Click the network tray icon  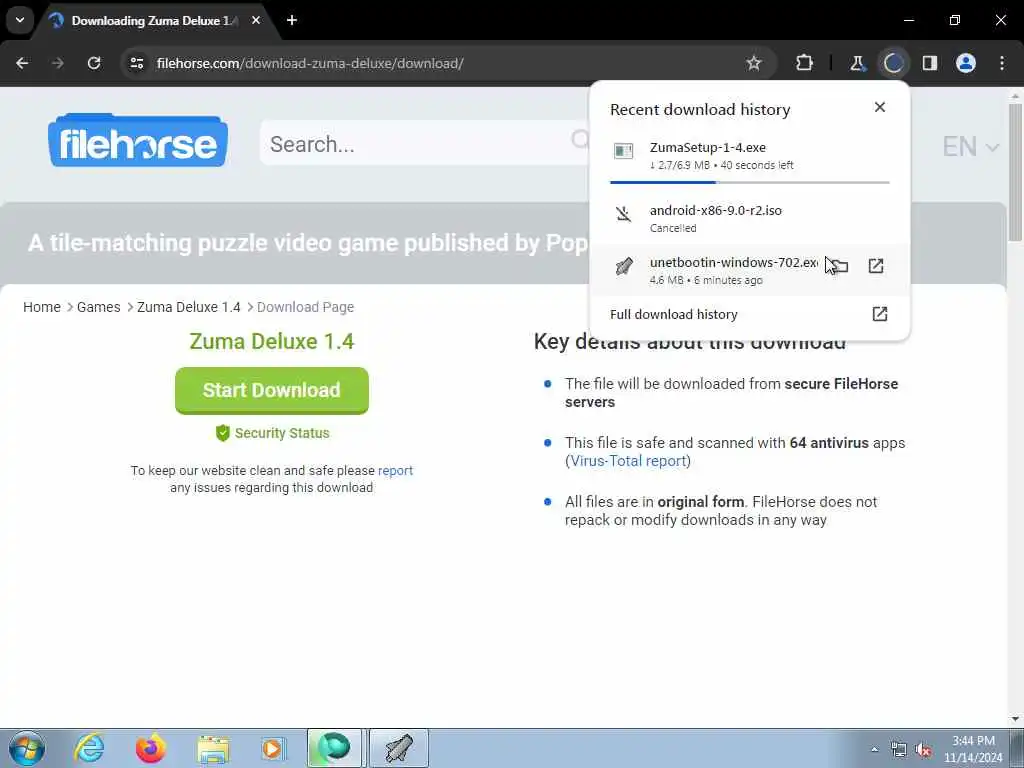899,750
